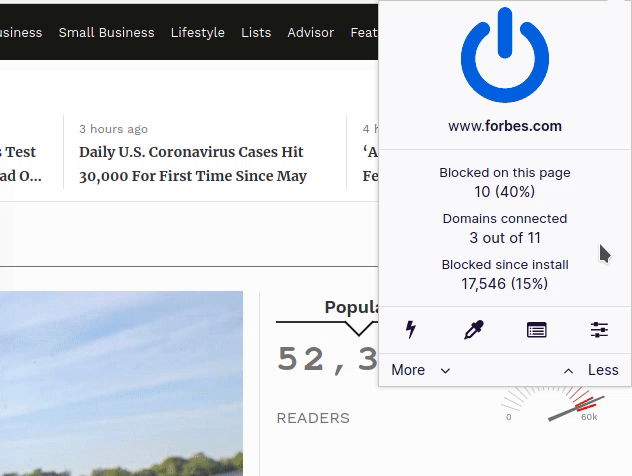Viewport: 632px width, 476px height.
Task: Click the Popular tab down-arrow marker
Action: (358, 328)
